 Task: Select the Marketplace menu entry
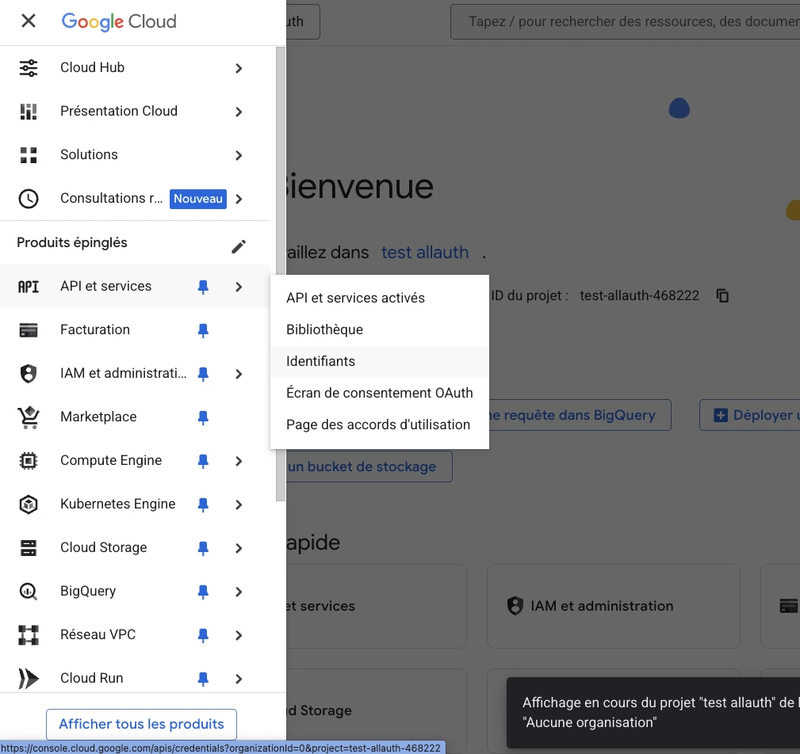135,417
